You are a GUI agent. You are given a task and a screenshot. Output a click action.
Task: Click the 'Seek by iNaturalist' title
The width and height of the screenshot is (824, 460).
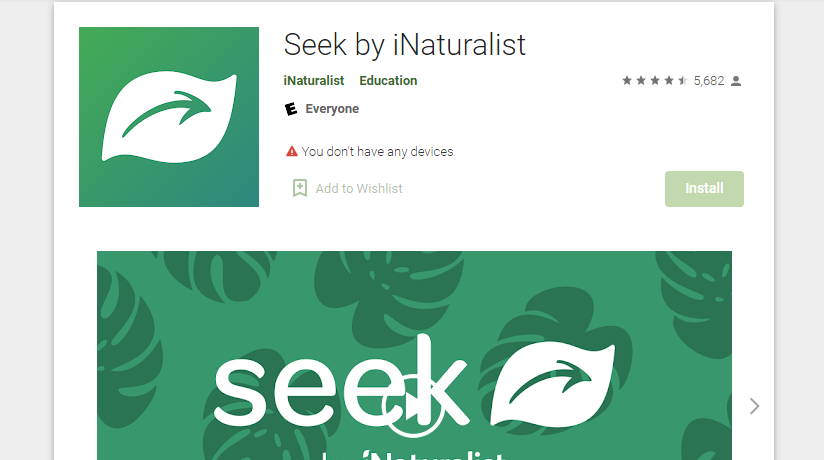point(405,45)
